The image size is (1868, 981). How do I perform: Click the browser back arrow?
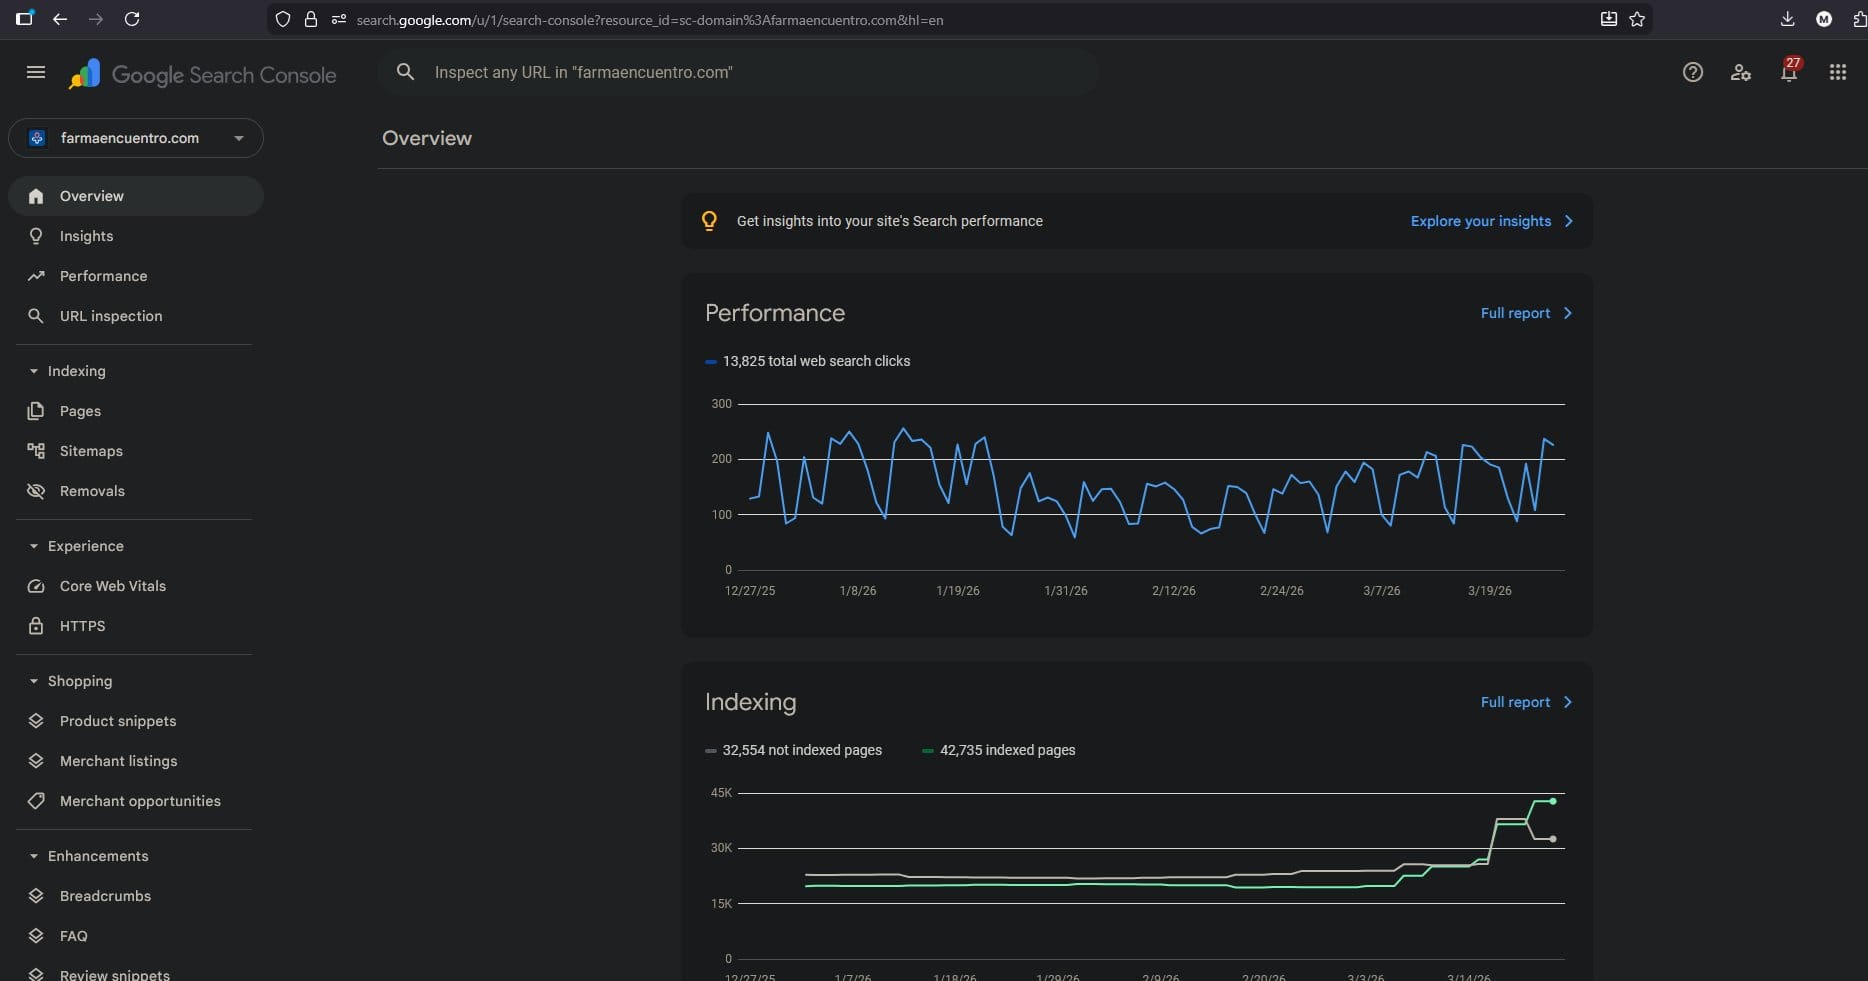60,19
